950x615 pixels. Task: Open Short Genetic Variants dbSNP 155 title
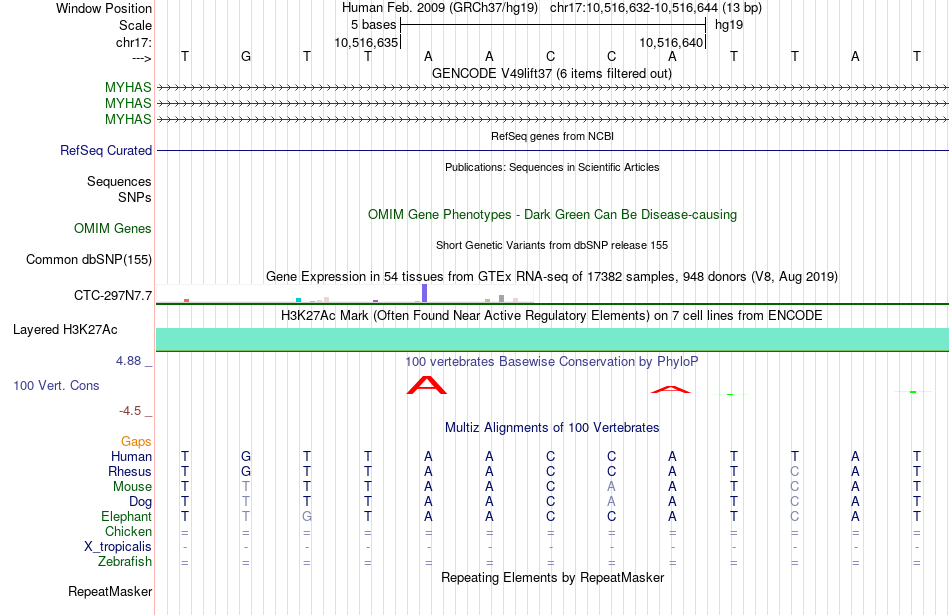[x=552, y=245]
